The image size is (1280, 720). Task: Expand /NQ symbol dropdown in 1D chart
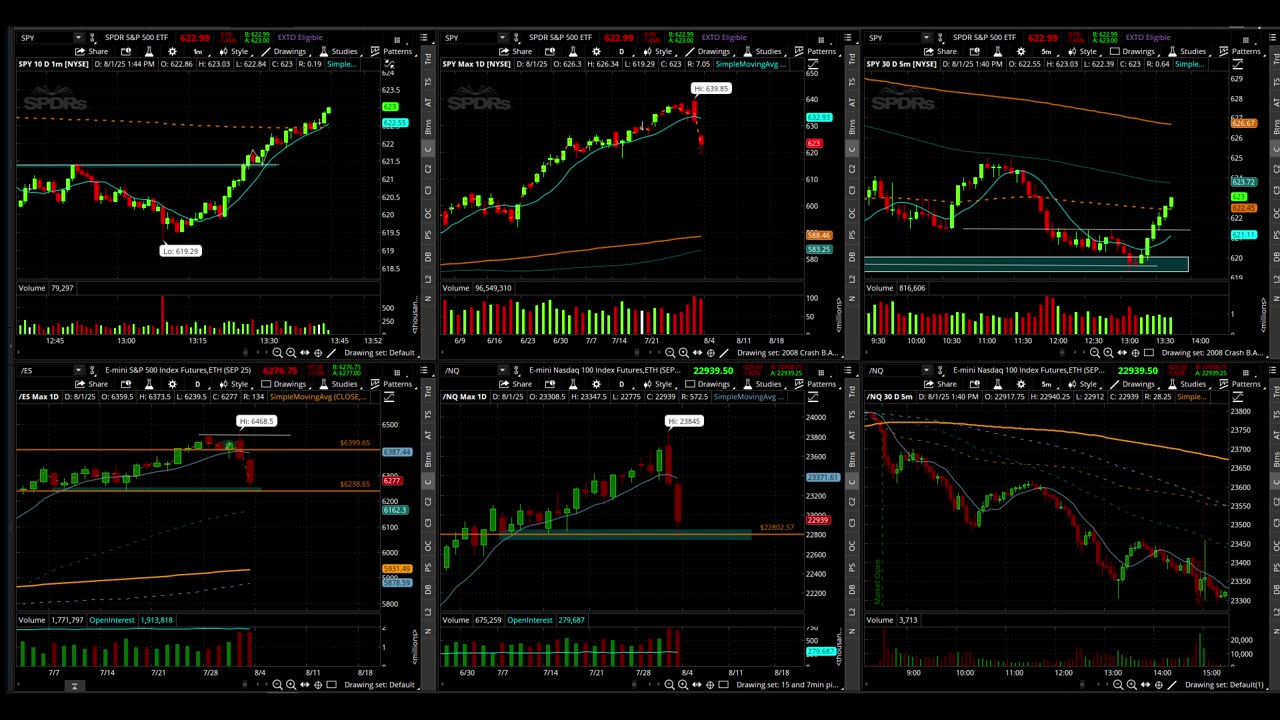point(502,370)
